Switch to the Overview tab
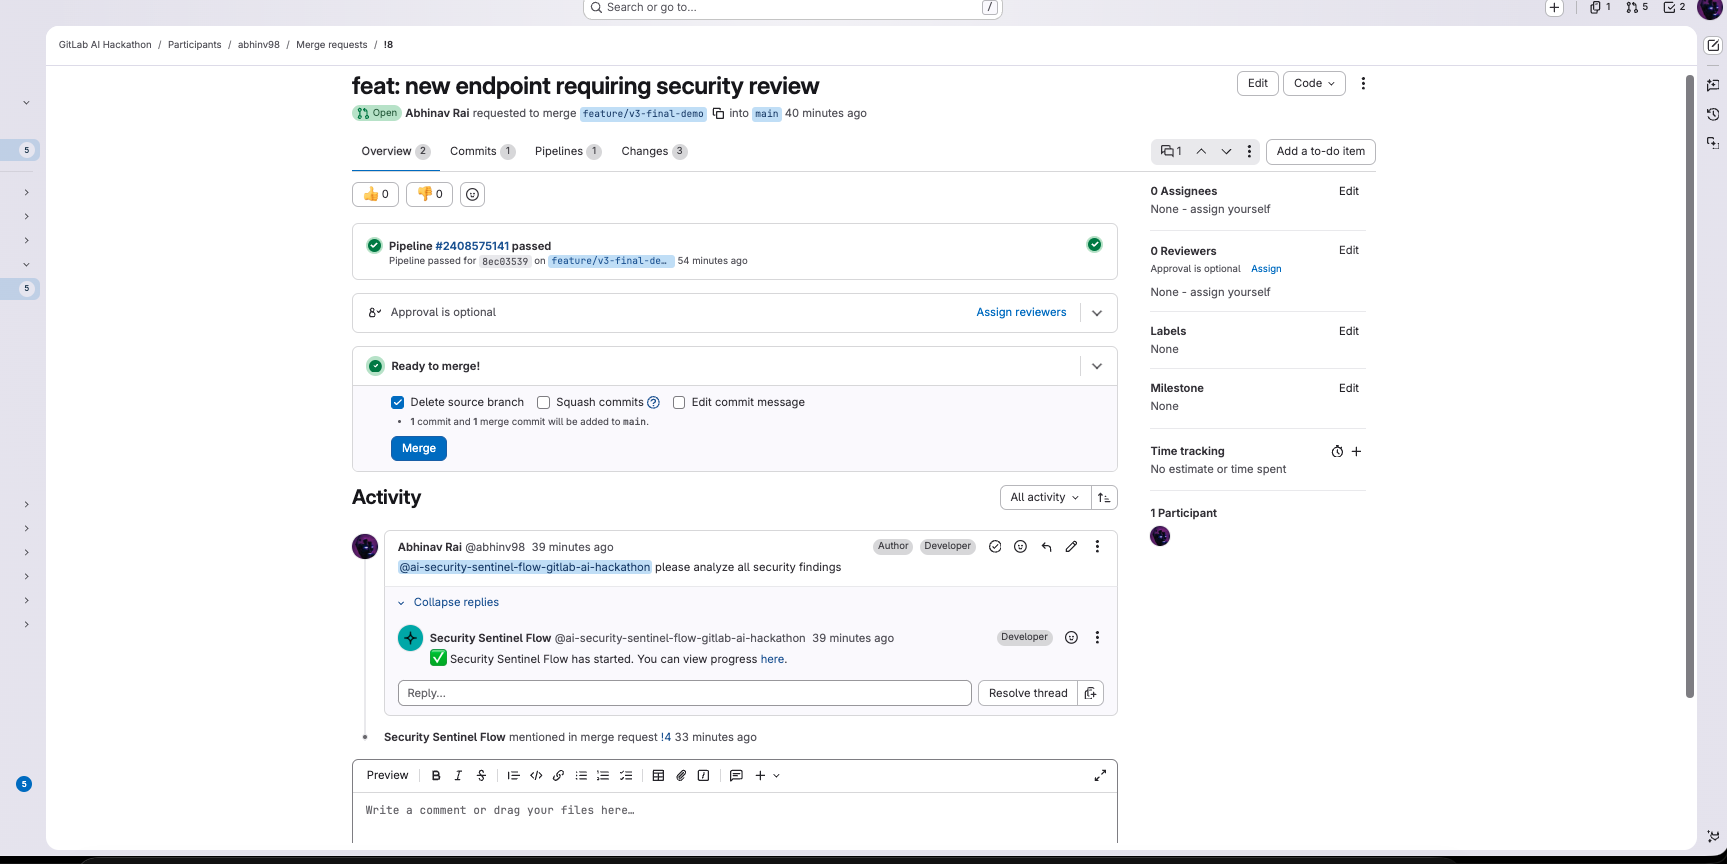 tap(395, 152)
